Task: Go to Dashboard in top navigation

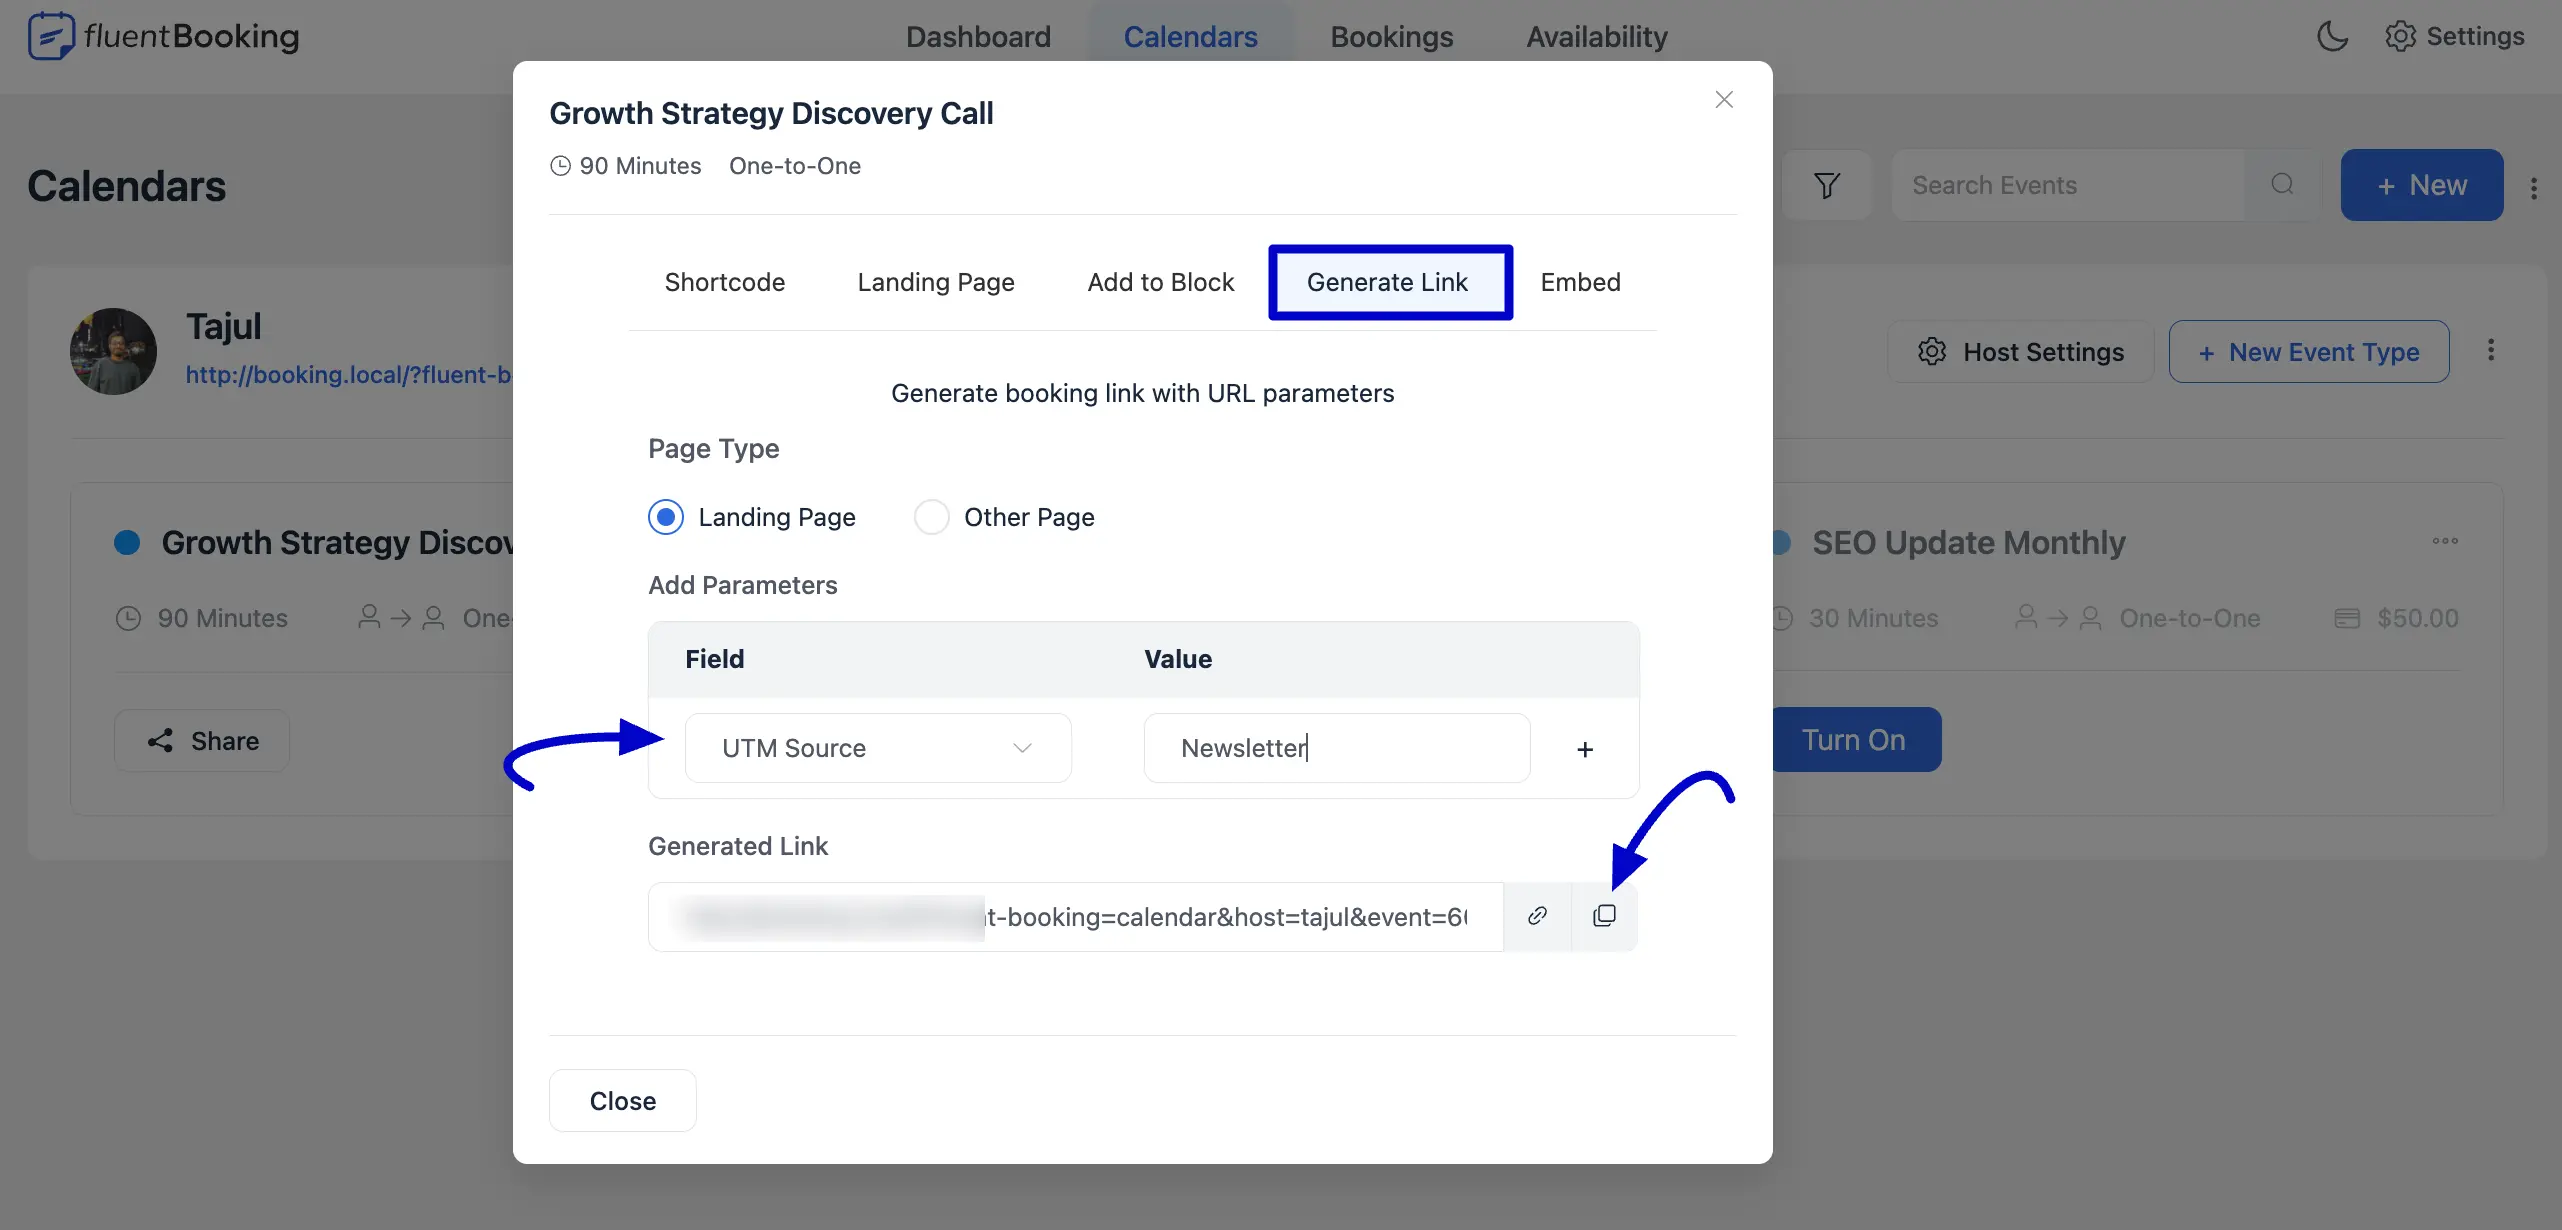Action: coord(978,37)
